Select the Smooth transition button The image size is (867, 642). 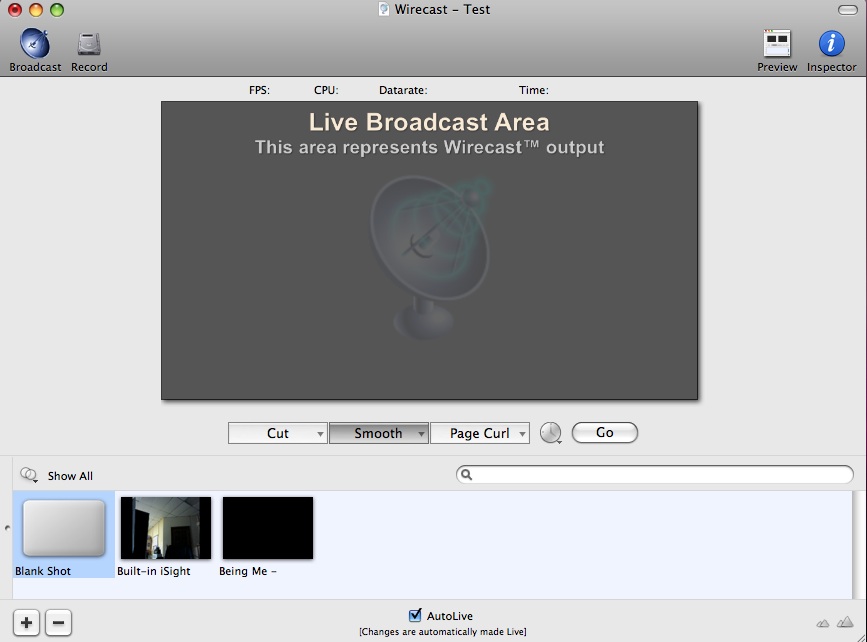[x=379, y=433]
